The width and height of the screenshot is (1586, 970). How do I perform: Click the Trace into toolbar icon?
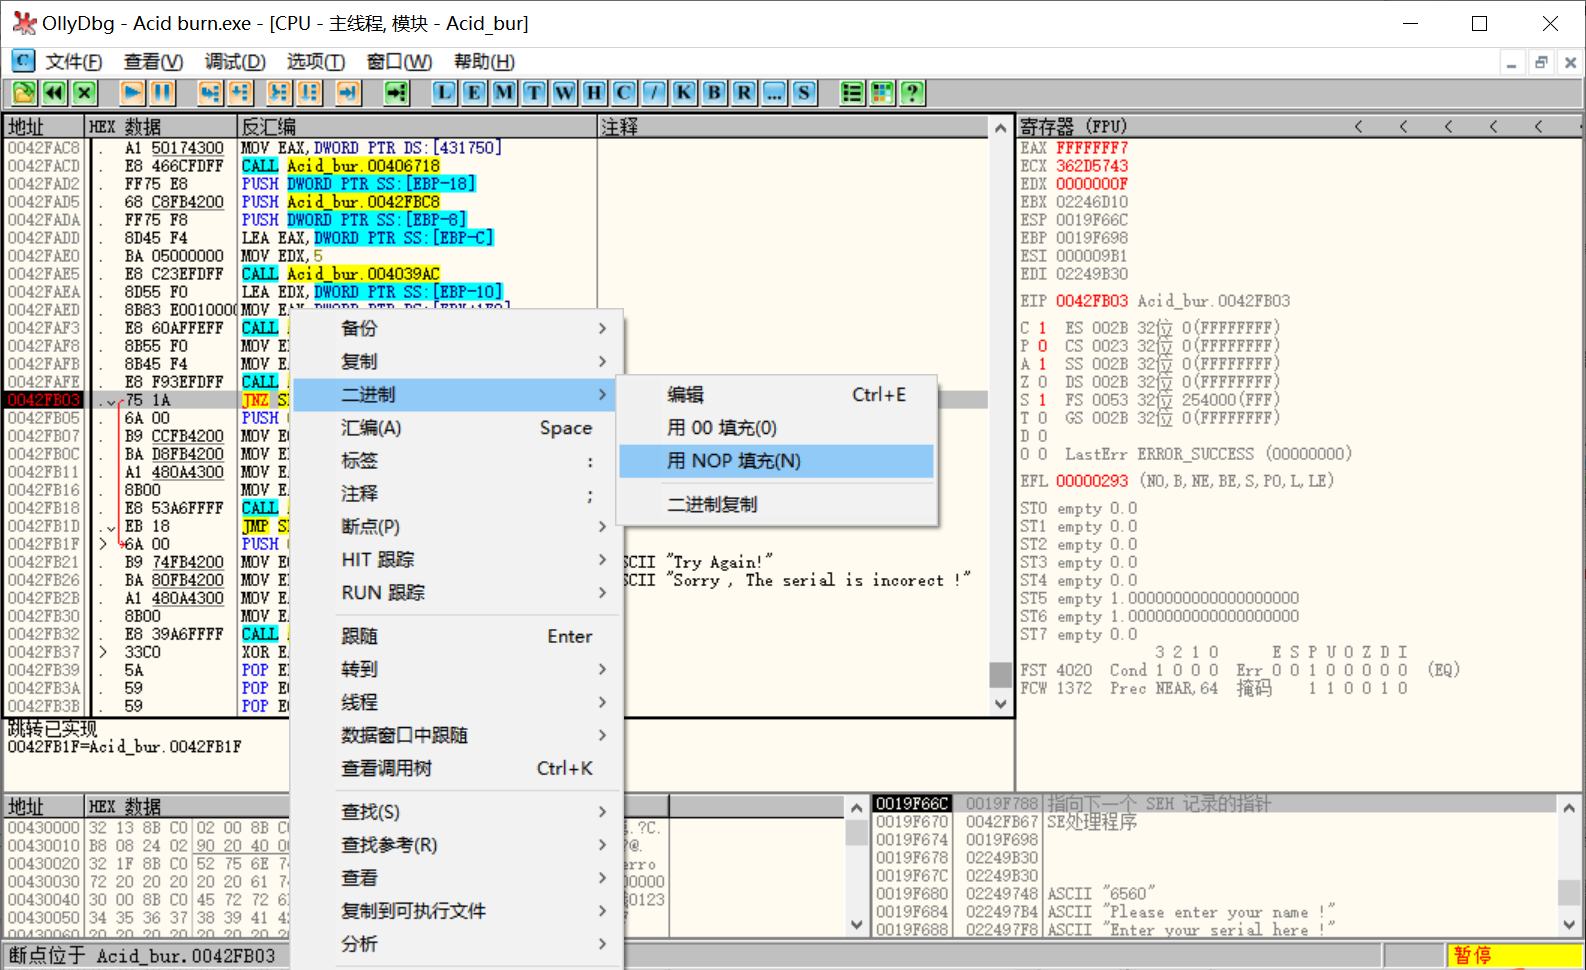pos(279,93)
